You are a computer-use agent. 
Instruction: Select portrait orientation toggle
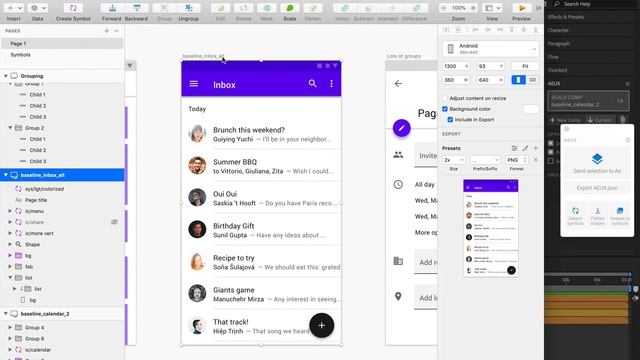[x=518, y=80]
